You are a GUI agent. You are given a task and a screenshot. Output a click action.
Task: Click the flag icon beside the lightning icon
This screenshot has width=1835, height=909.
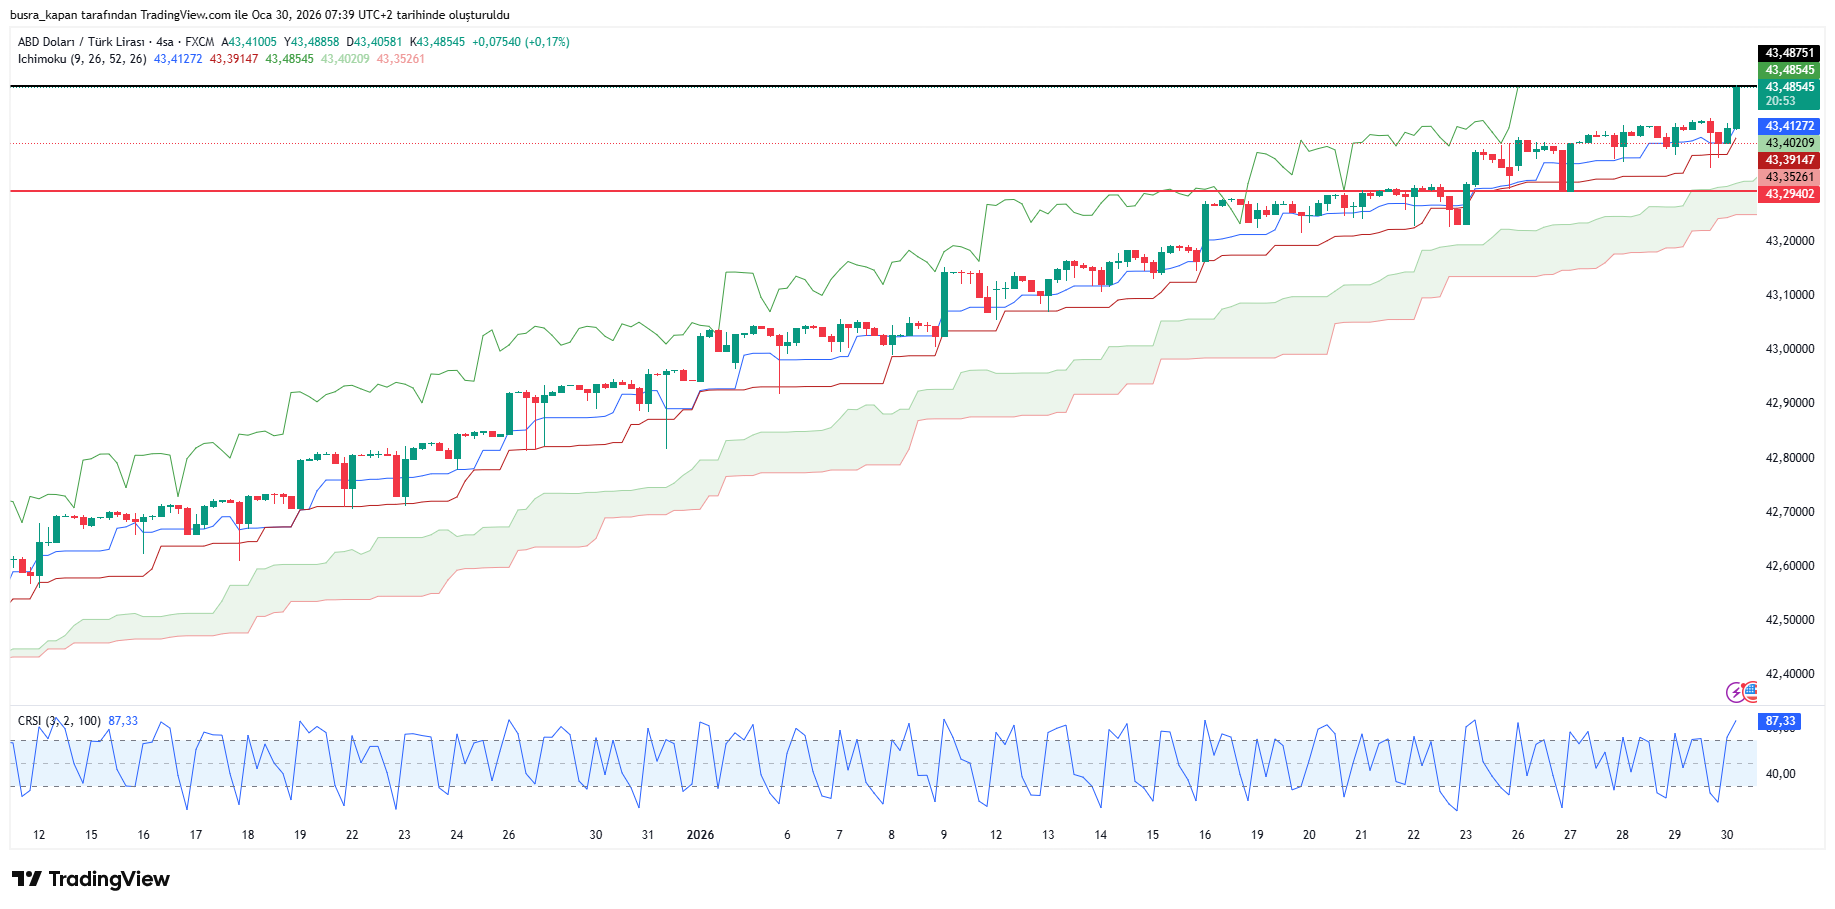pos(1751,690)
